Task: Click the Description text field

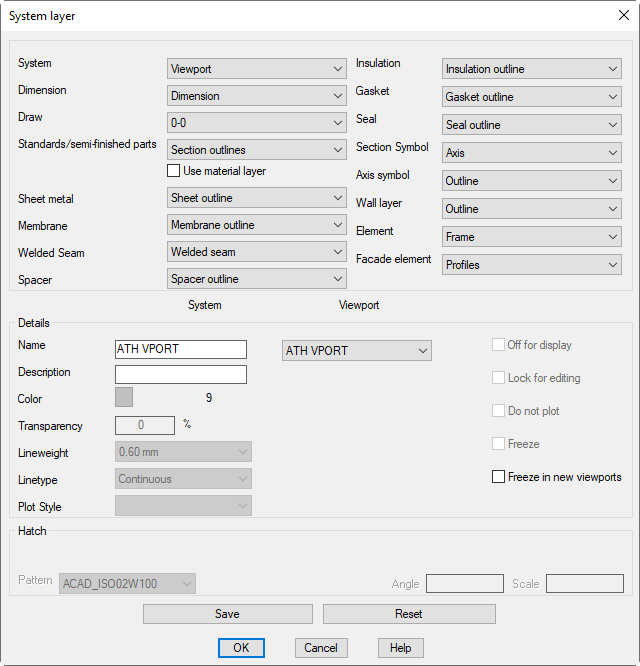Action: [181, 374]
